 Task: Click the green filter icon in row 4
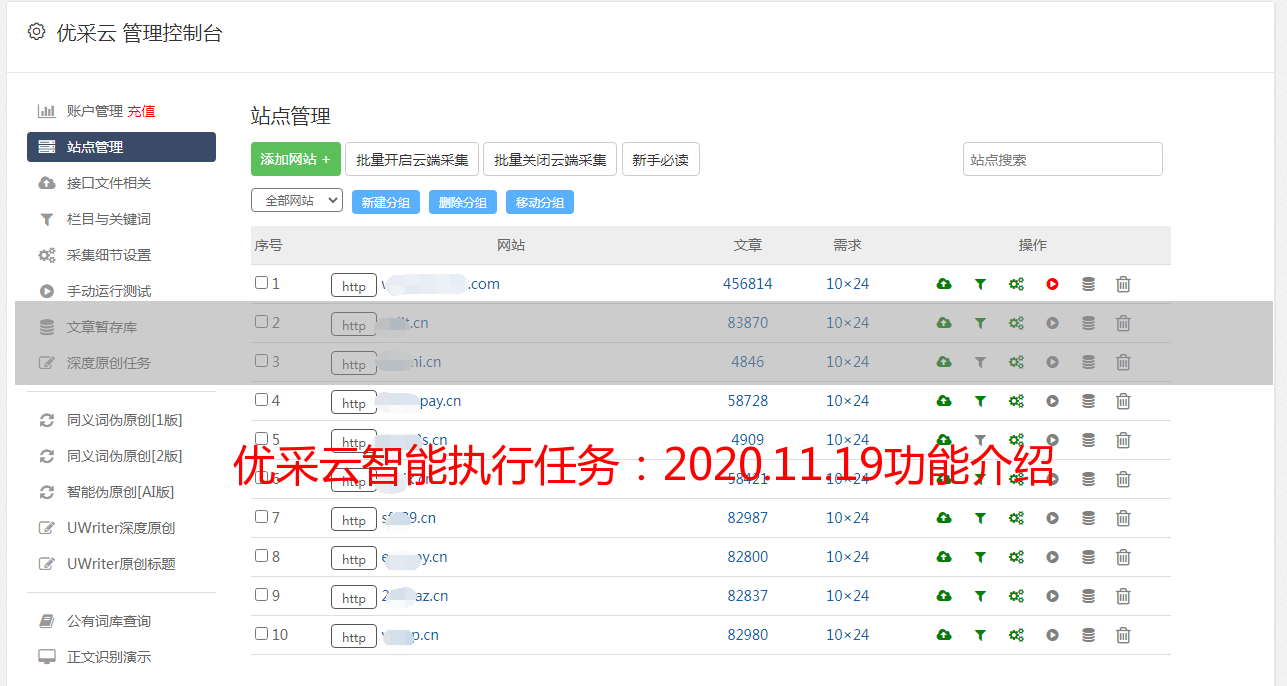[x=980, y=401]
